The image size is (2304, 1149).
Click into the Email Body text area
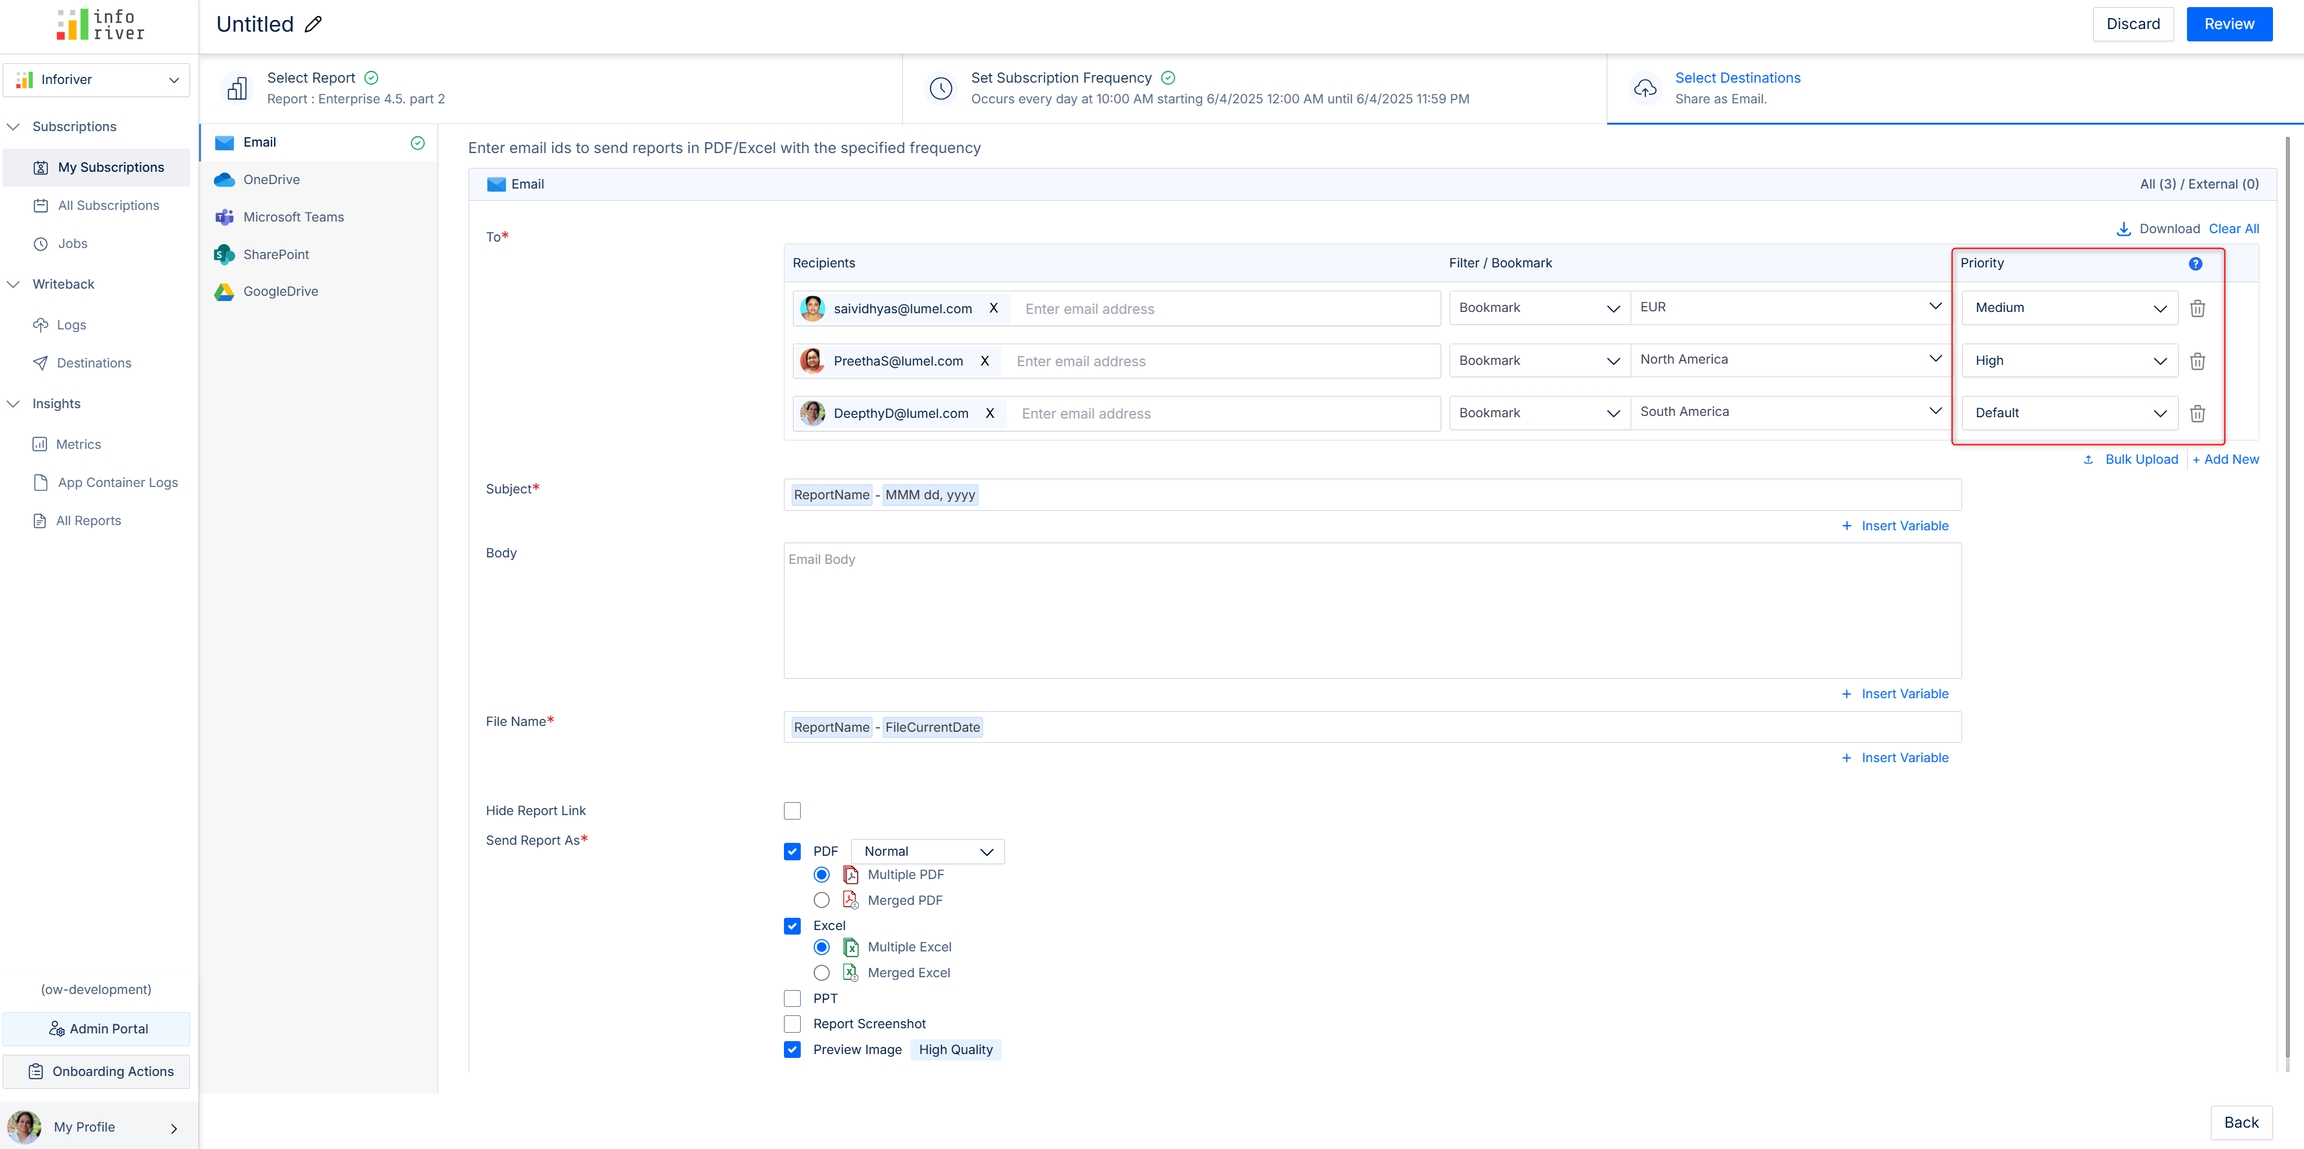(x=1371, y=611)
